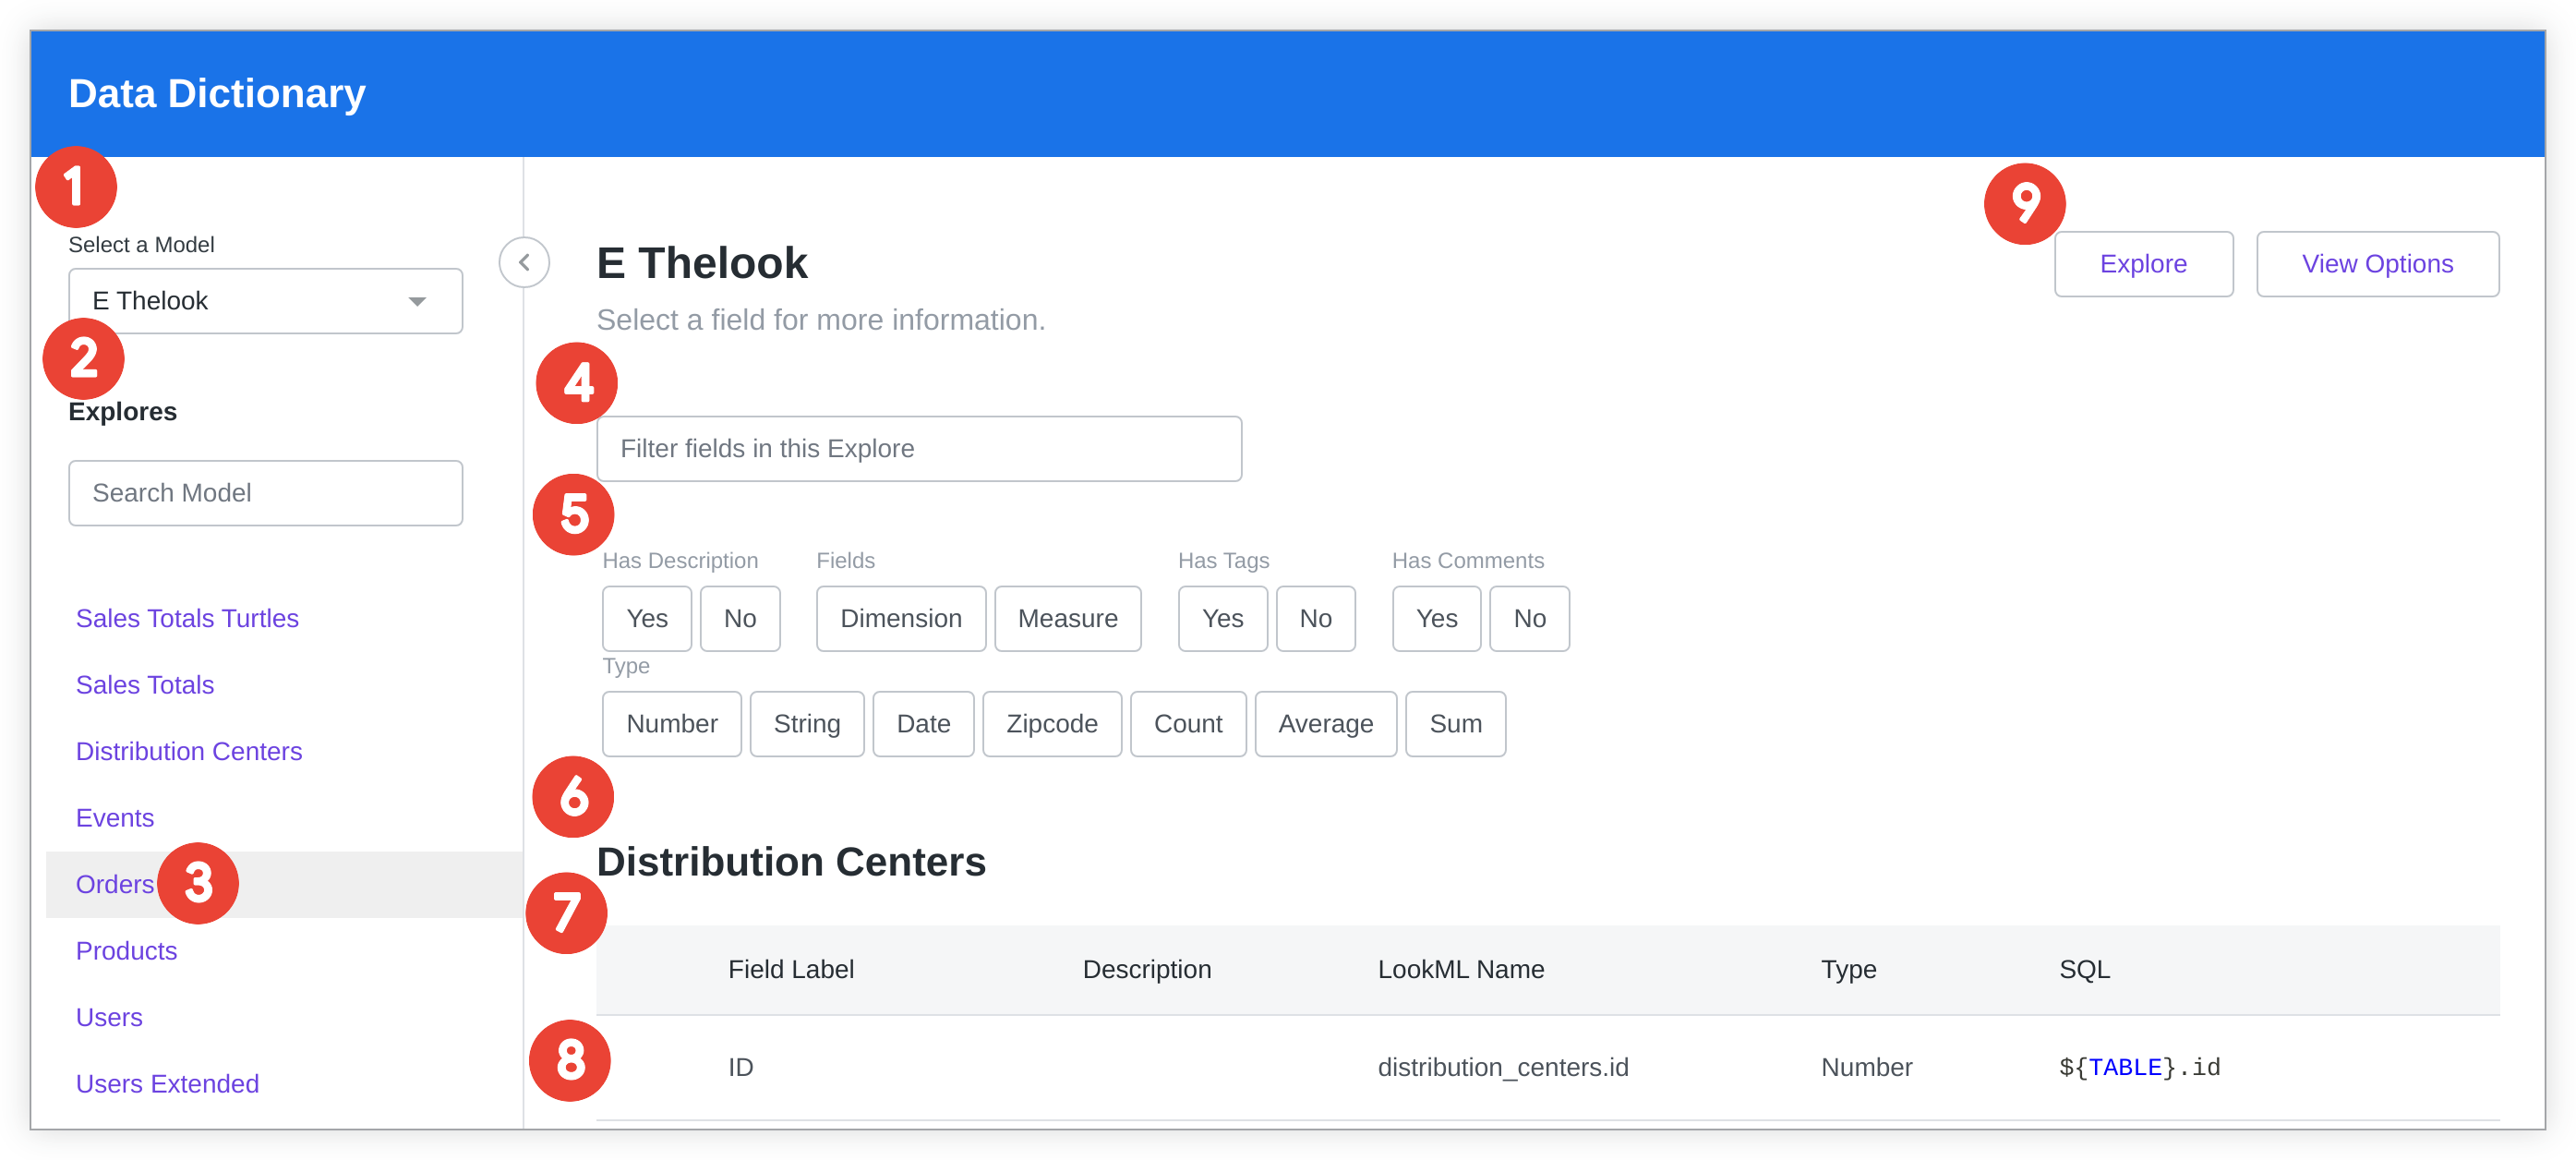Open the Sales Totals Turtles explore

pos(187,619)
